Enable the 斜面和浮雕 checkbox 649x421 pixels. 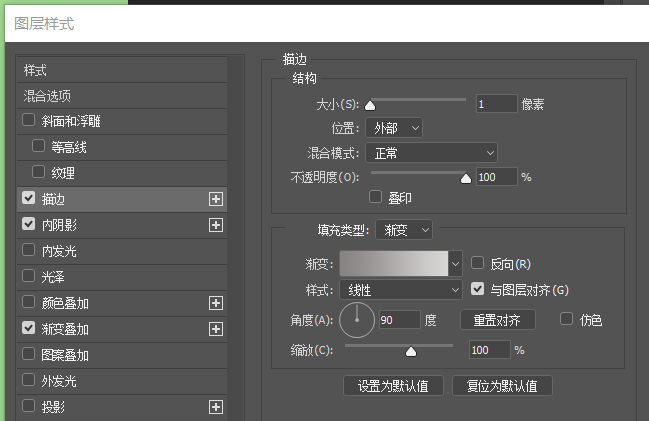coord(29,120)
